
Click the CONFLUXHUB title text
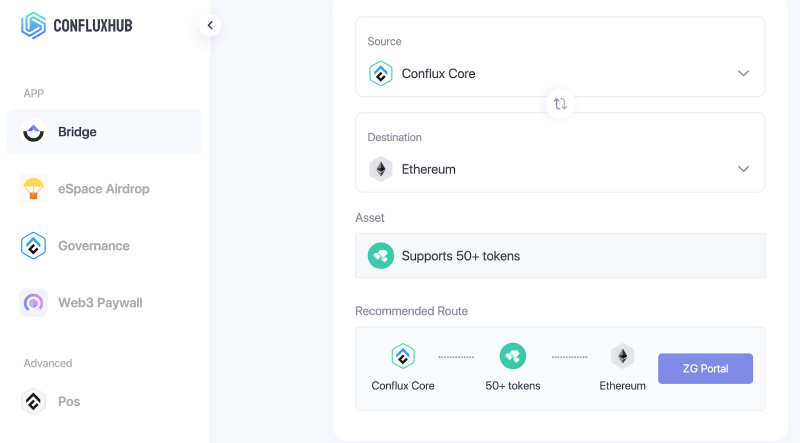(93, 26)
